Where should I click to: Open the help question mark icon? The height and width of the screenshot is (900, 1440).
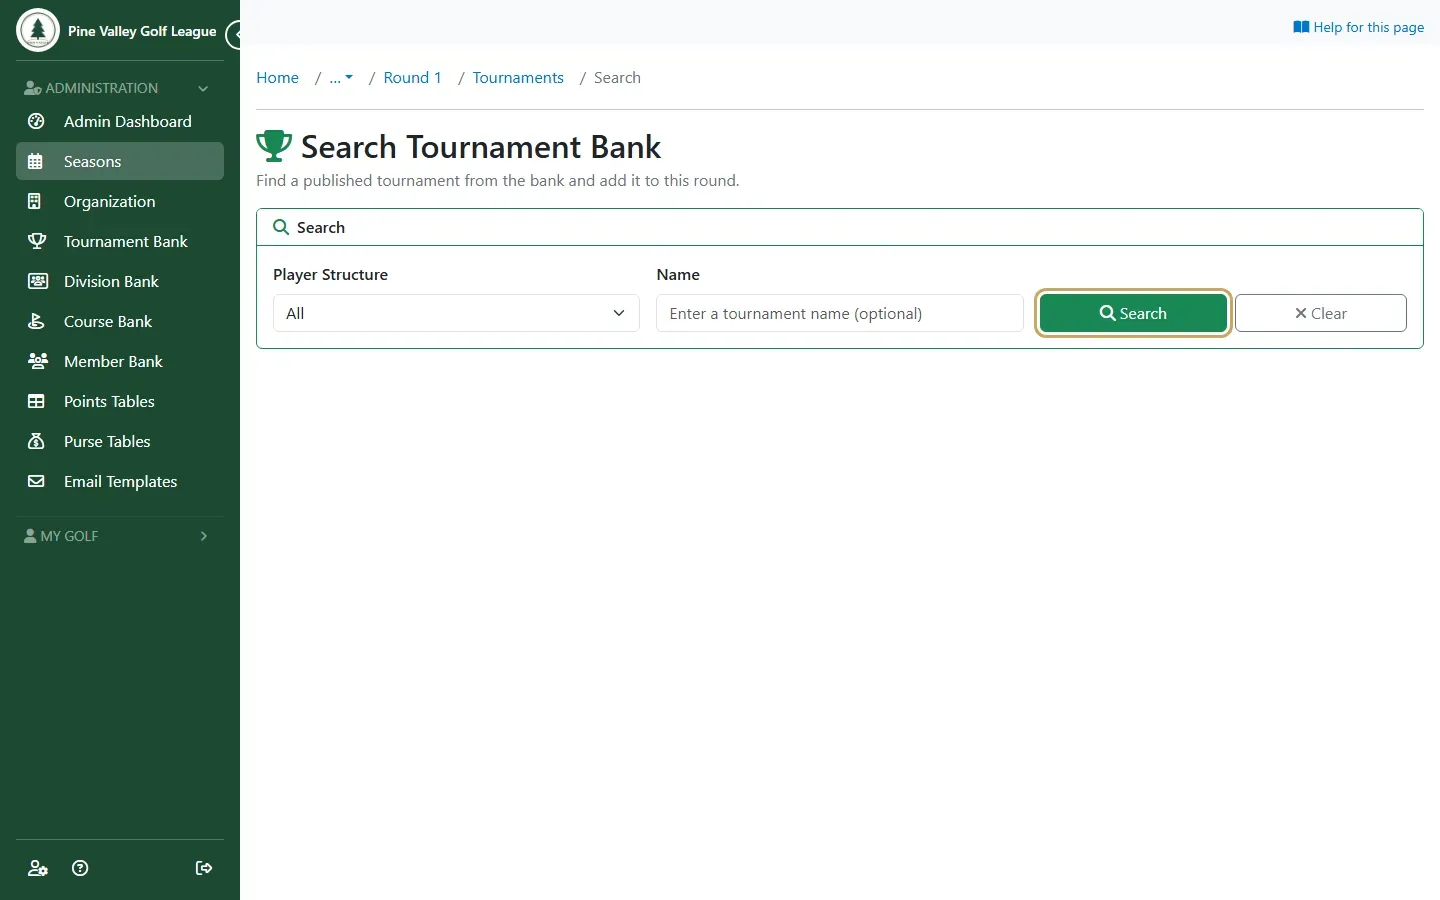point(80,868)
